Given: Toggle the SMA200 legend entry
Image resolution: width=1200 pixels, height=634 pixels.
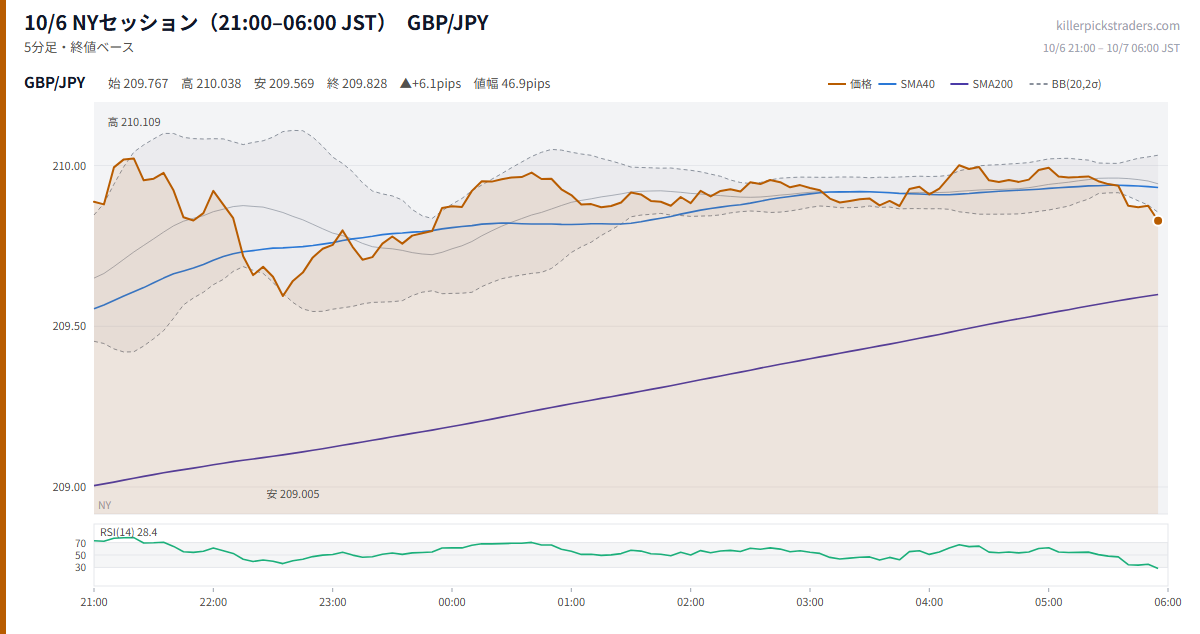Looking at the screenshot, I should click(981, 84).
